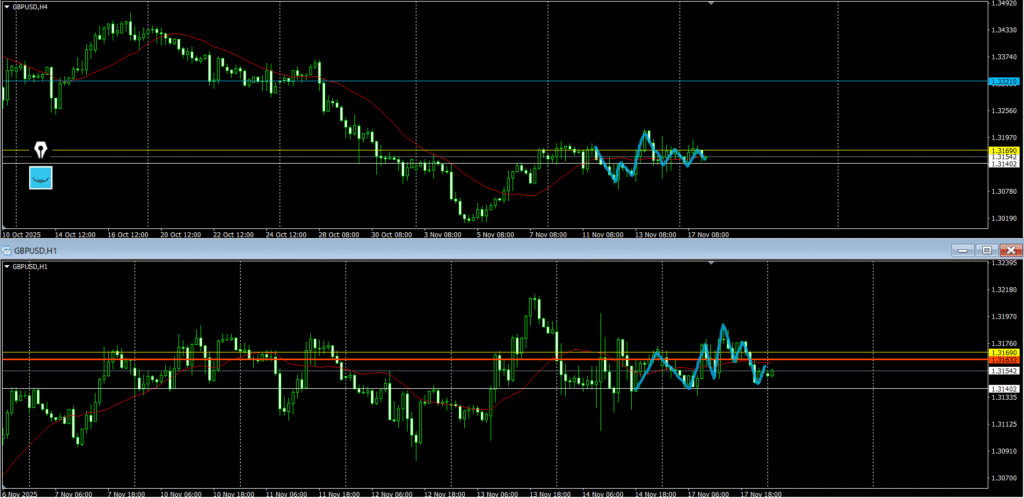Click the chart shift triangle atop the H1 chart
The width and height of the screenshot is (1024, 498).
pyautogui.click(x=711, y=263)
